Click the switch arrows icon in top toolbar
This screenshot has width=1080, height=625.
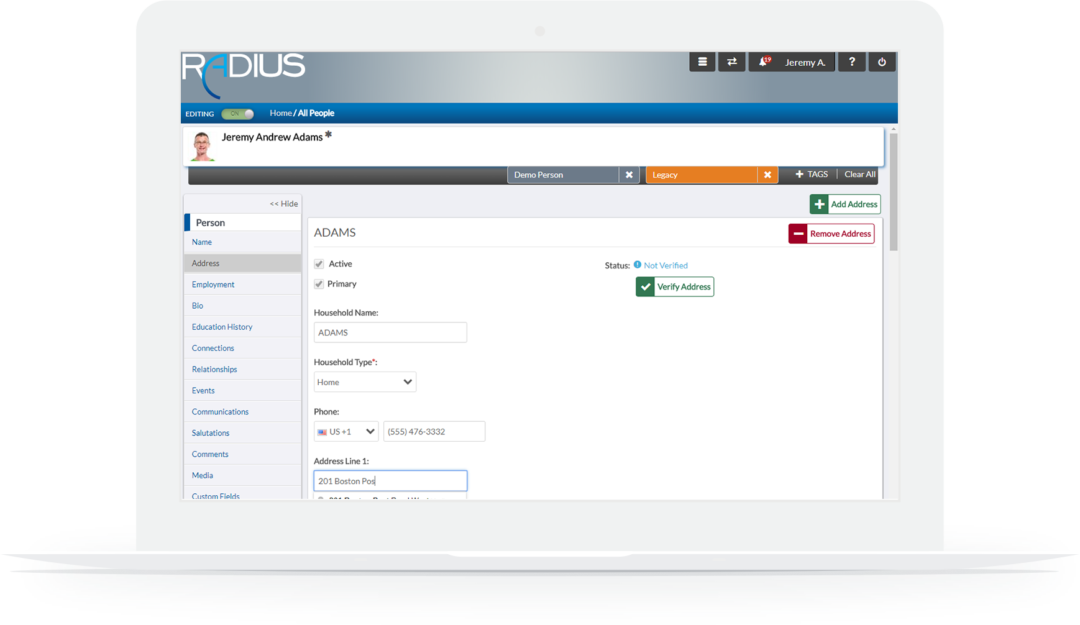(731, 61)
